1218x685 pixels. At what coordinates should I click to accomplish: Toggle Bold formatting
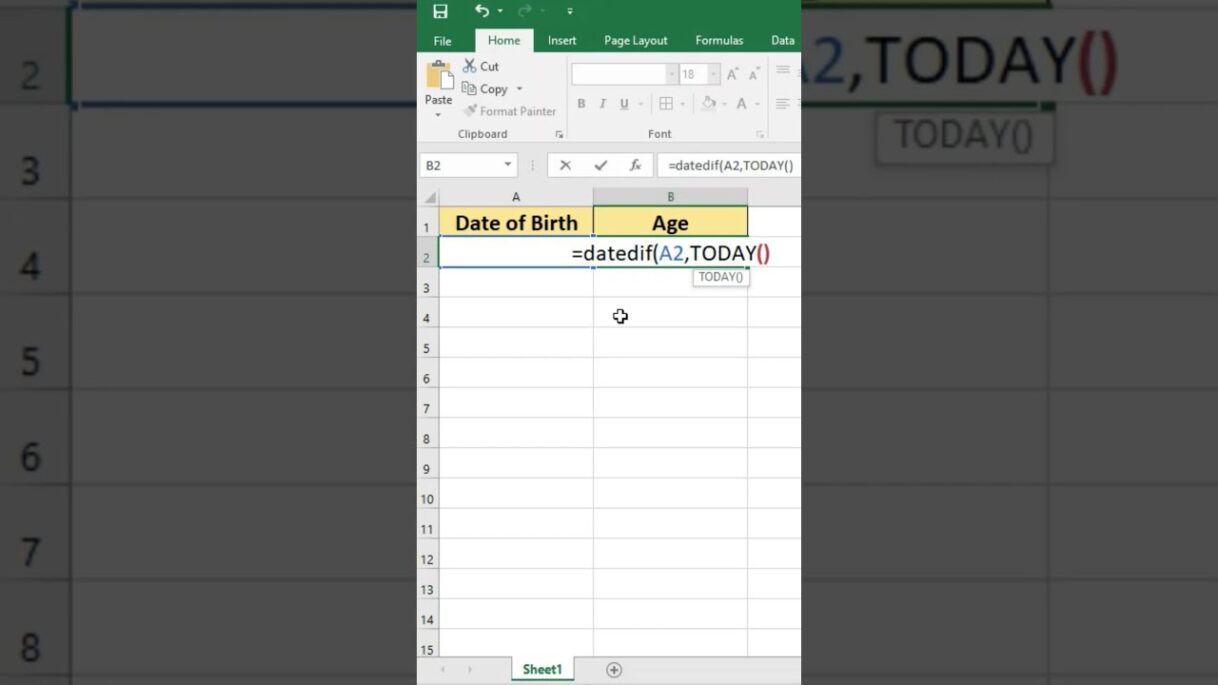pos(581,104)
